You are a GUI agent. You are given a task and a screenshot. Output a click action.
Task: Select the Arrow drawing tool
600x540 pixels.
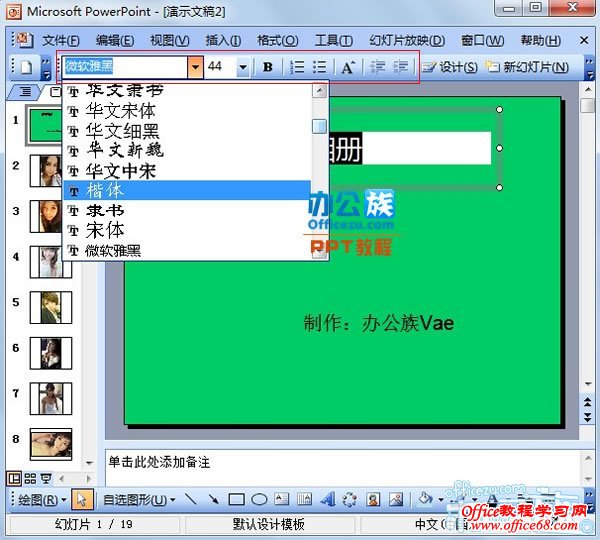tap(214, 499)
